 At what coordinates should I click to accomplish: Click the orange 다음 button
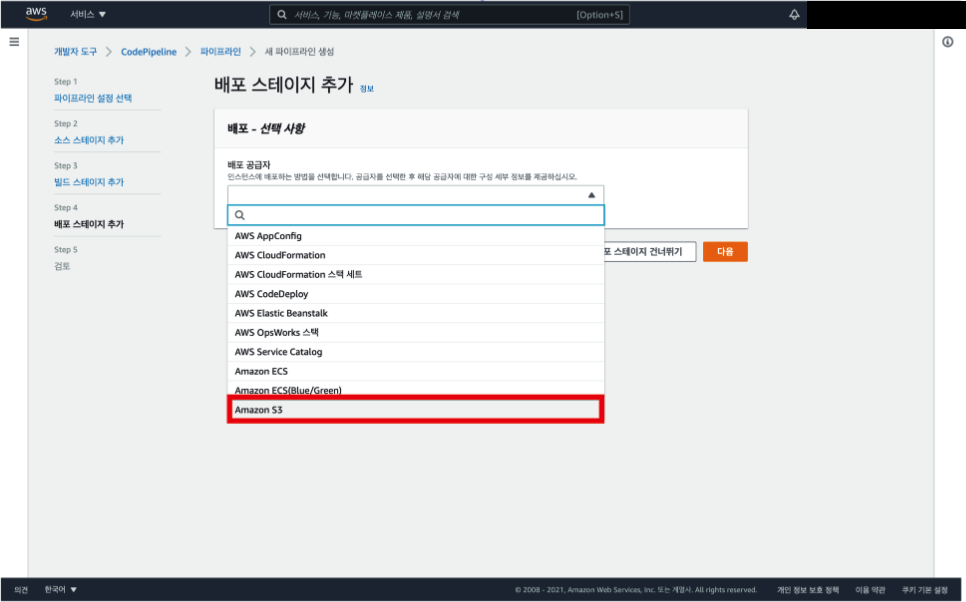click(x=725, y=251)
